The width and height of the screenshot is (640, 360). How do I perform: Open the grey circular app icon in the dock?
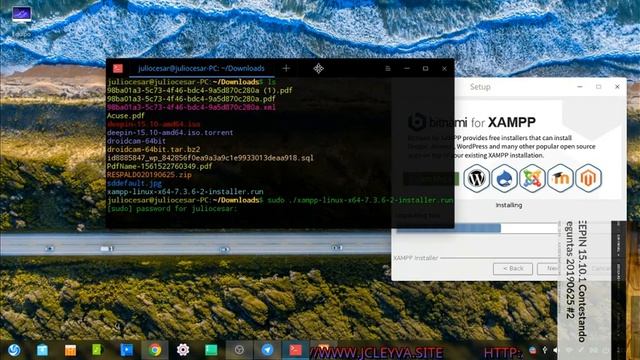[x=239, y=350]
